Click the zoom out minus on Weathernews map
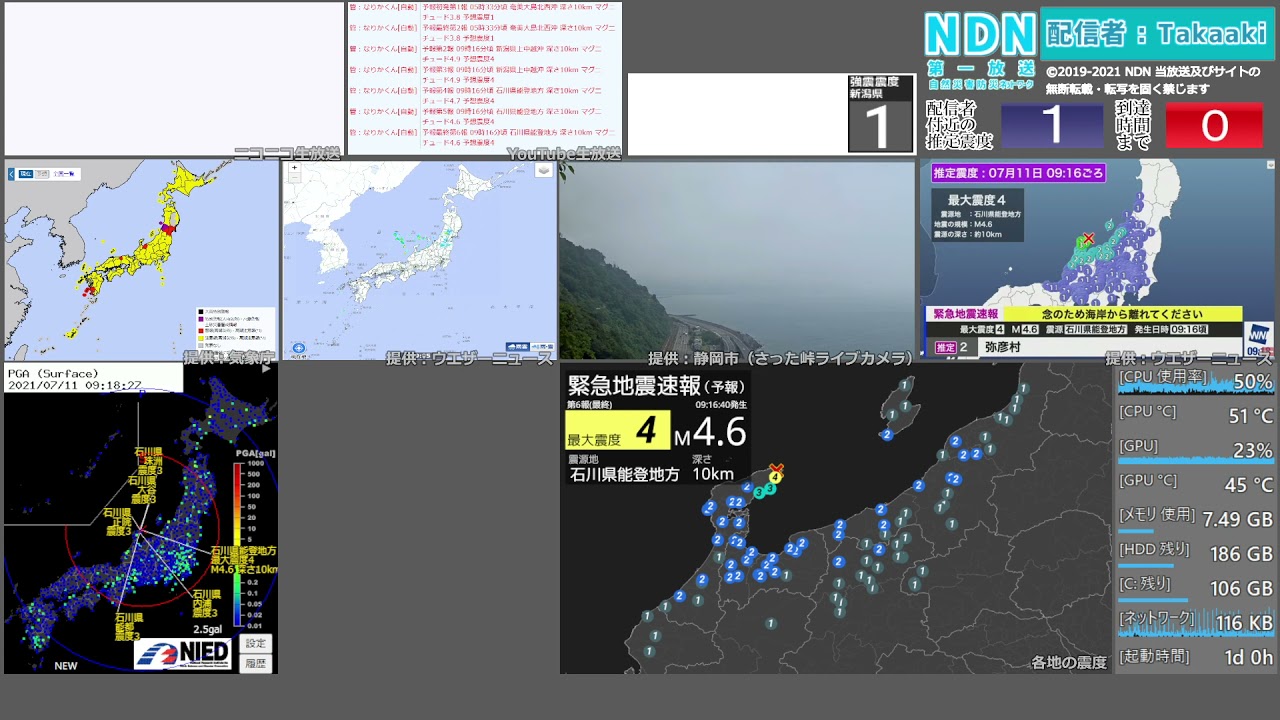Screen dimensions: 1280x720 294,180
